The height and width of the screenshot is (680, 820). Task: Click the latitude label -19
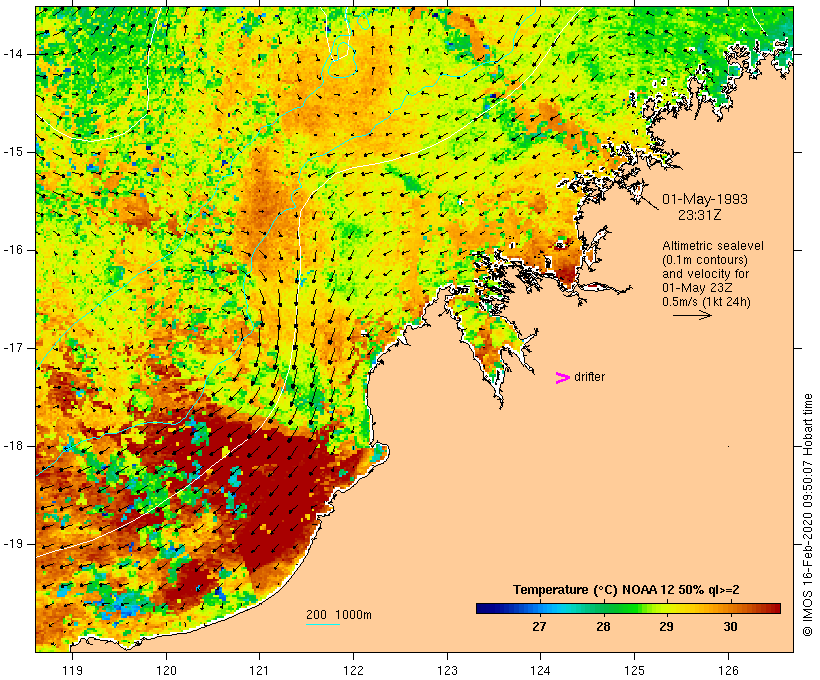14,544
